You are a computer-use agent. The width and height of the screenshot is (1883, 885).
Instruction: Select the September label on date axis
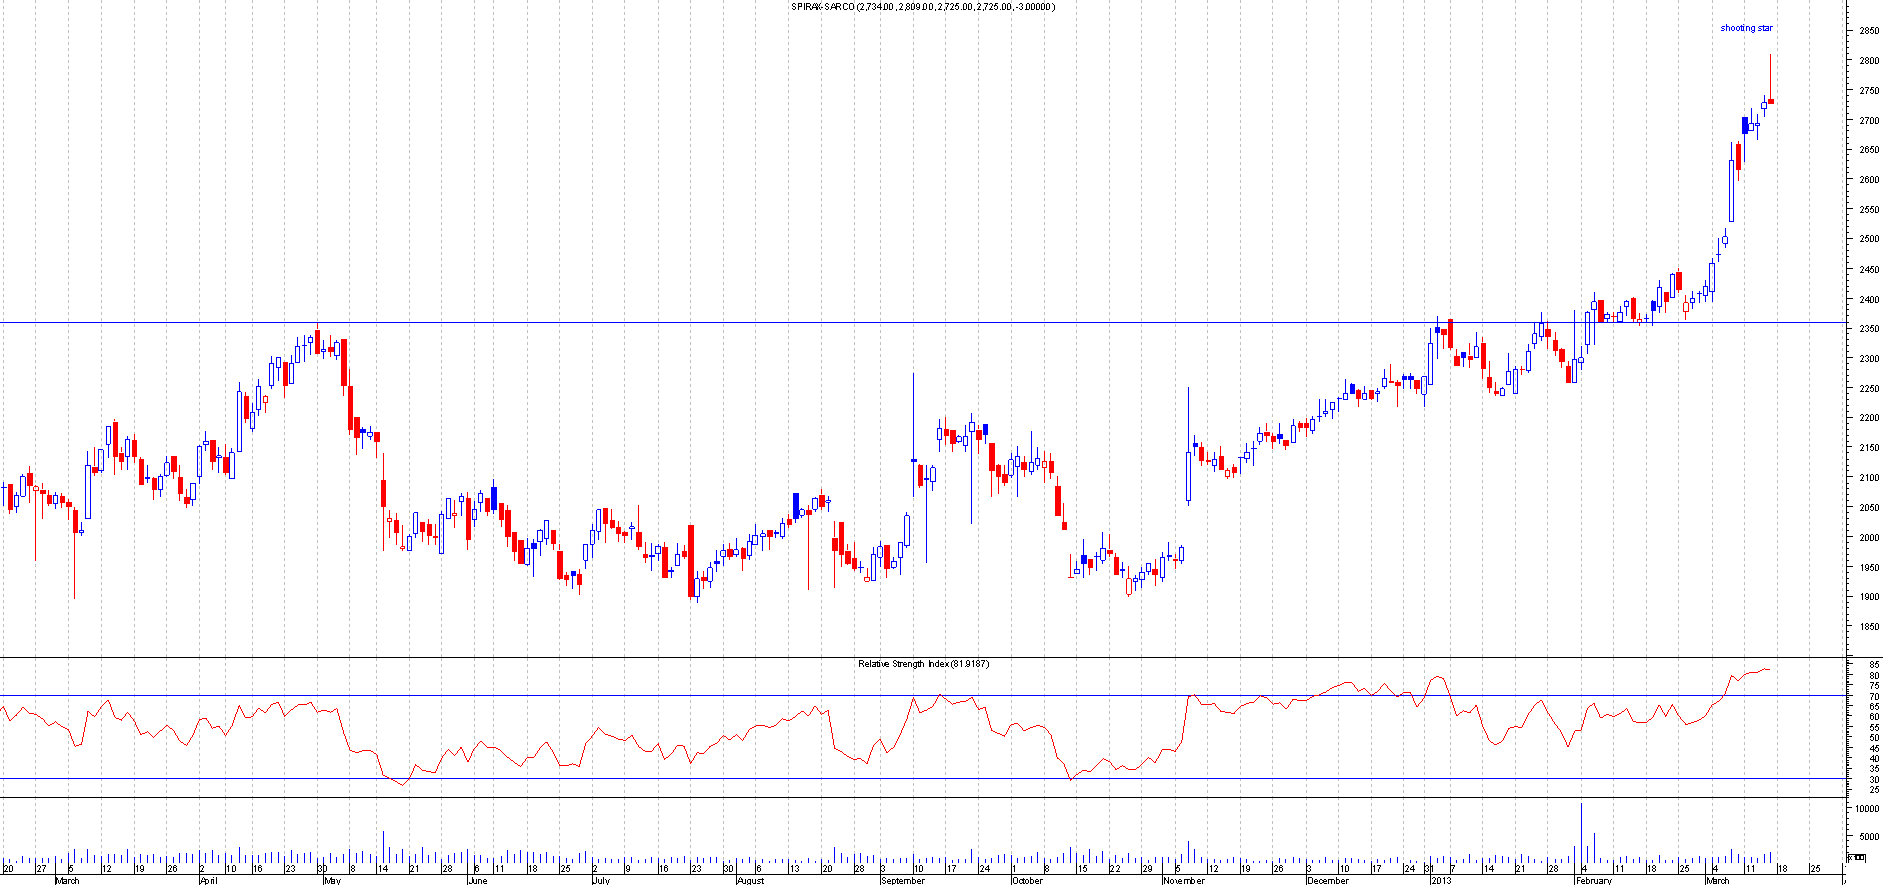(x=902, y=881)
